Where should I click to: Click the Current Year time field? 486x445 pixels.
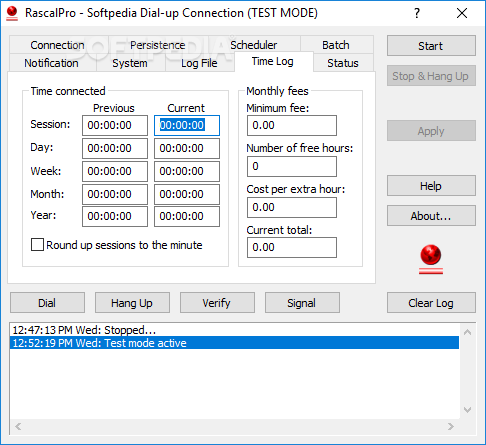(187, 216)
